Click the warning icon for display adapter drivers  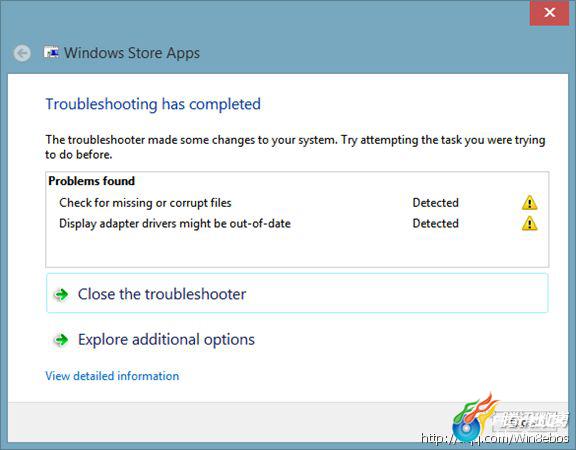click(529, 223)
